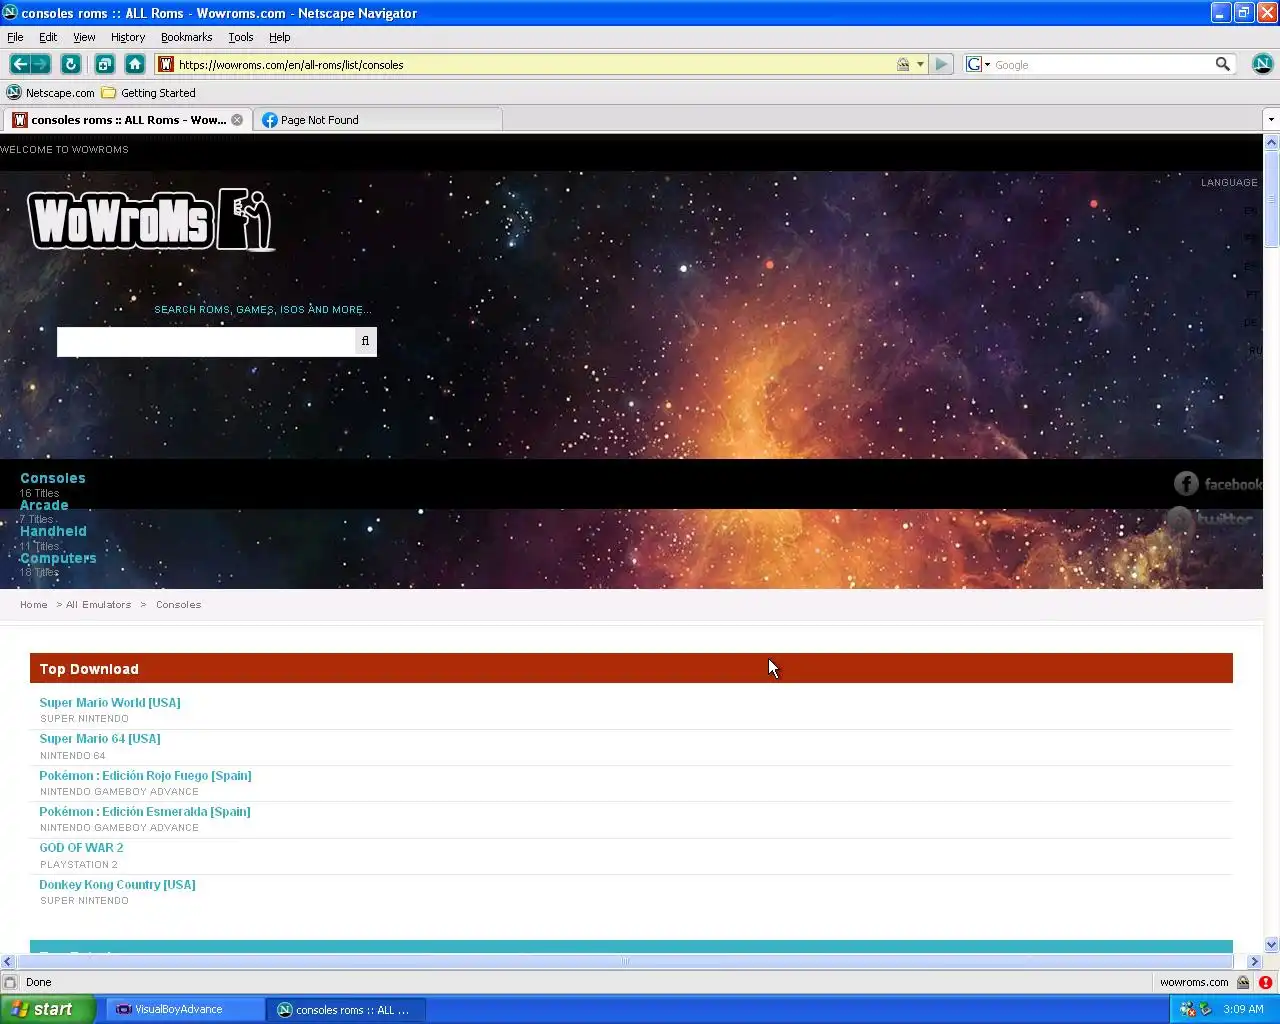Viewport: 1280px width, 1024px height.
Task: Click the Safely Remove Hardware tray icon
Action: [x=1206, y=1009]
